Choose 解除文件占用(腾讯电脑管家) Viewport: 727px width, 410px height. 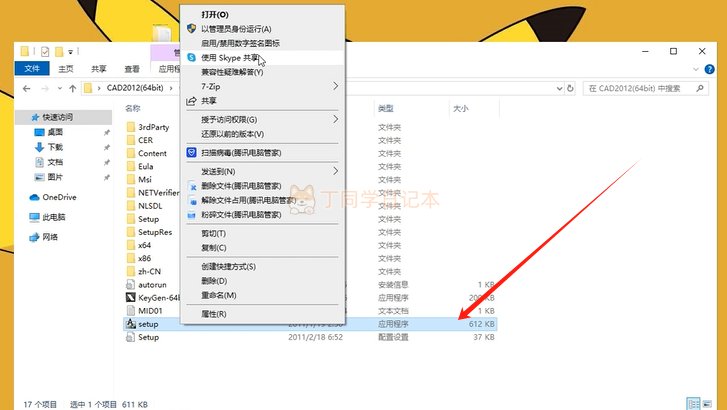(x=262, y=200)
